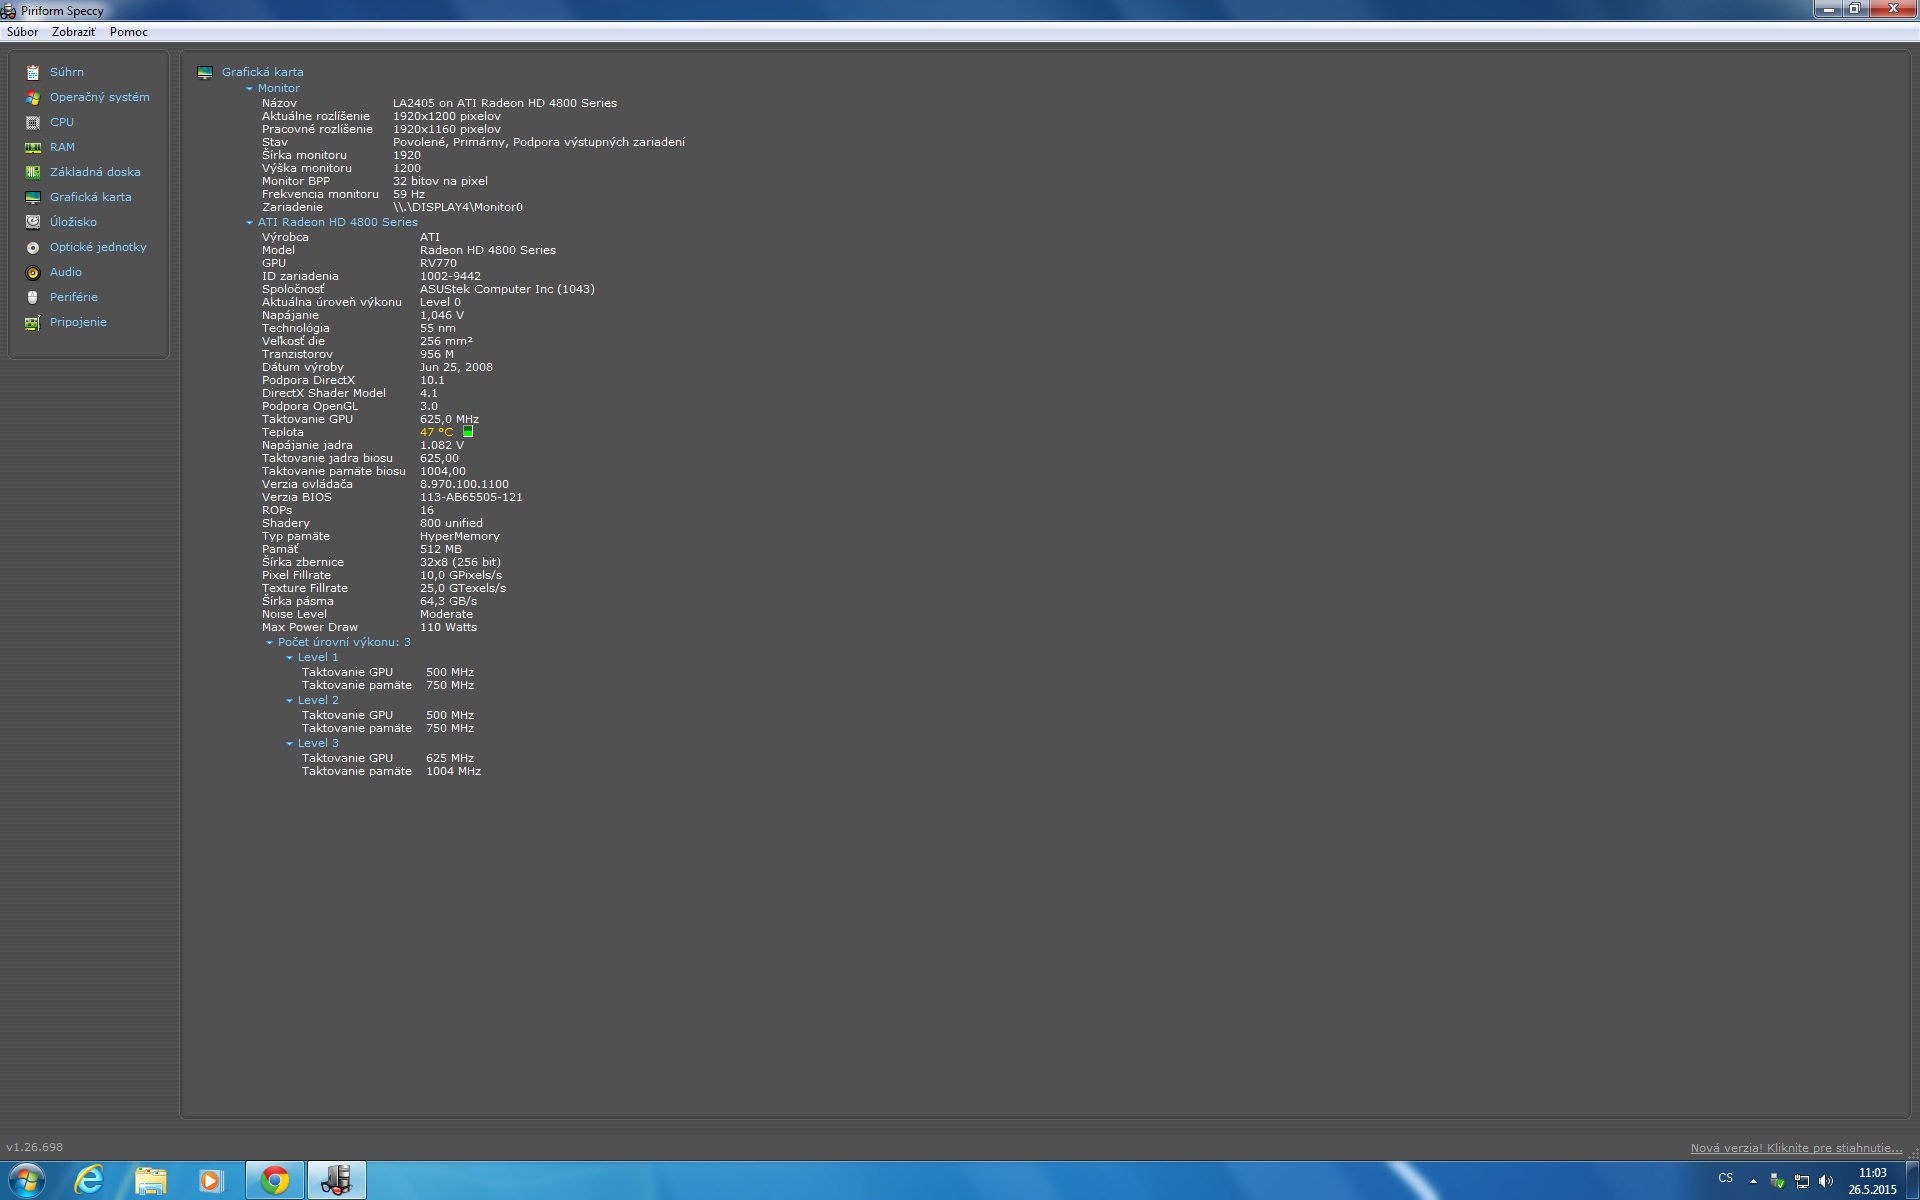This screenshot has width=1920, height=1200.
Task: Click the network tray icon
Action: coord(1802,1181)
